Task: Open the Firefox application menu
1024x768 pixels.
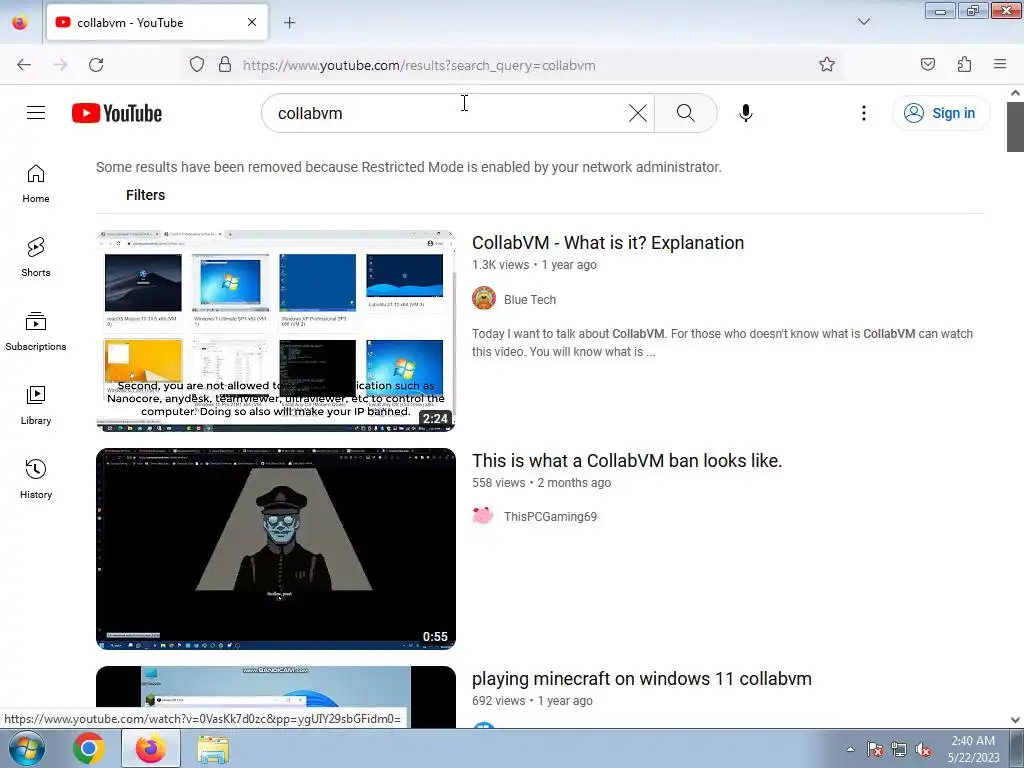Action: tap(1000, 64)
